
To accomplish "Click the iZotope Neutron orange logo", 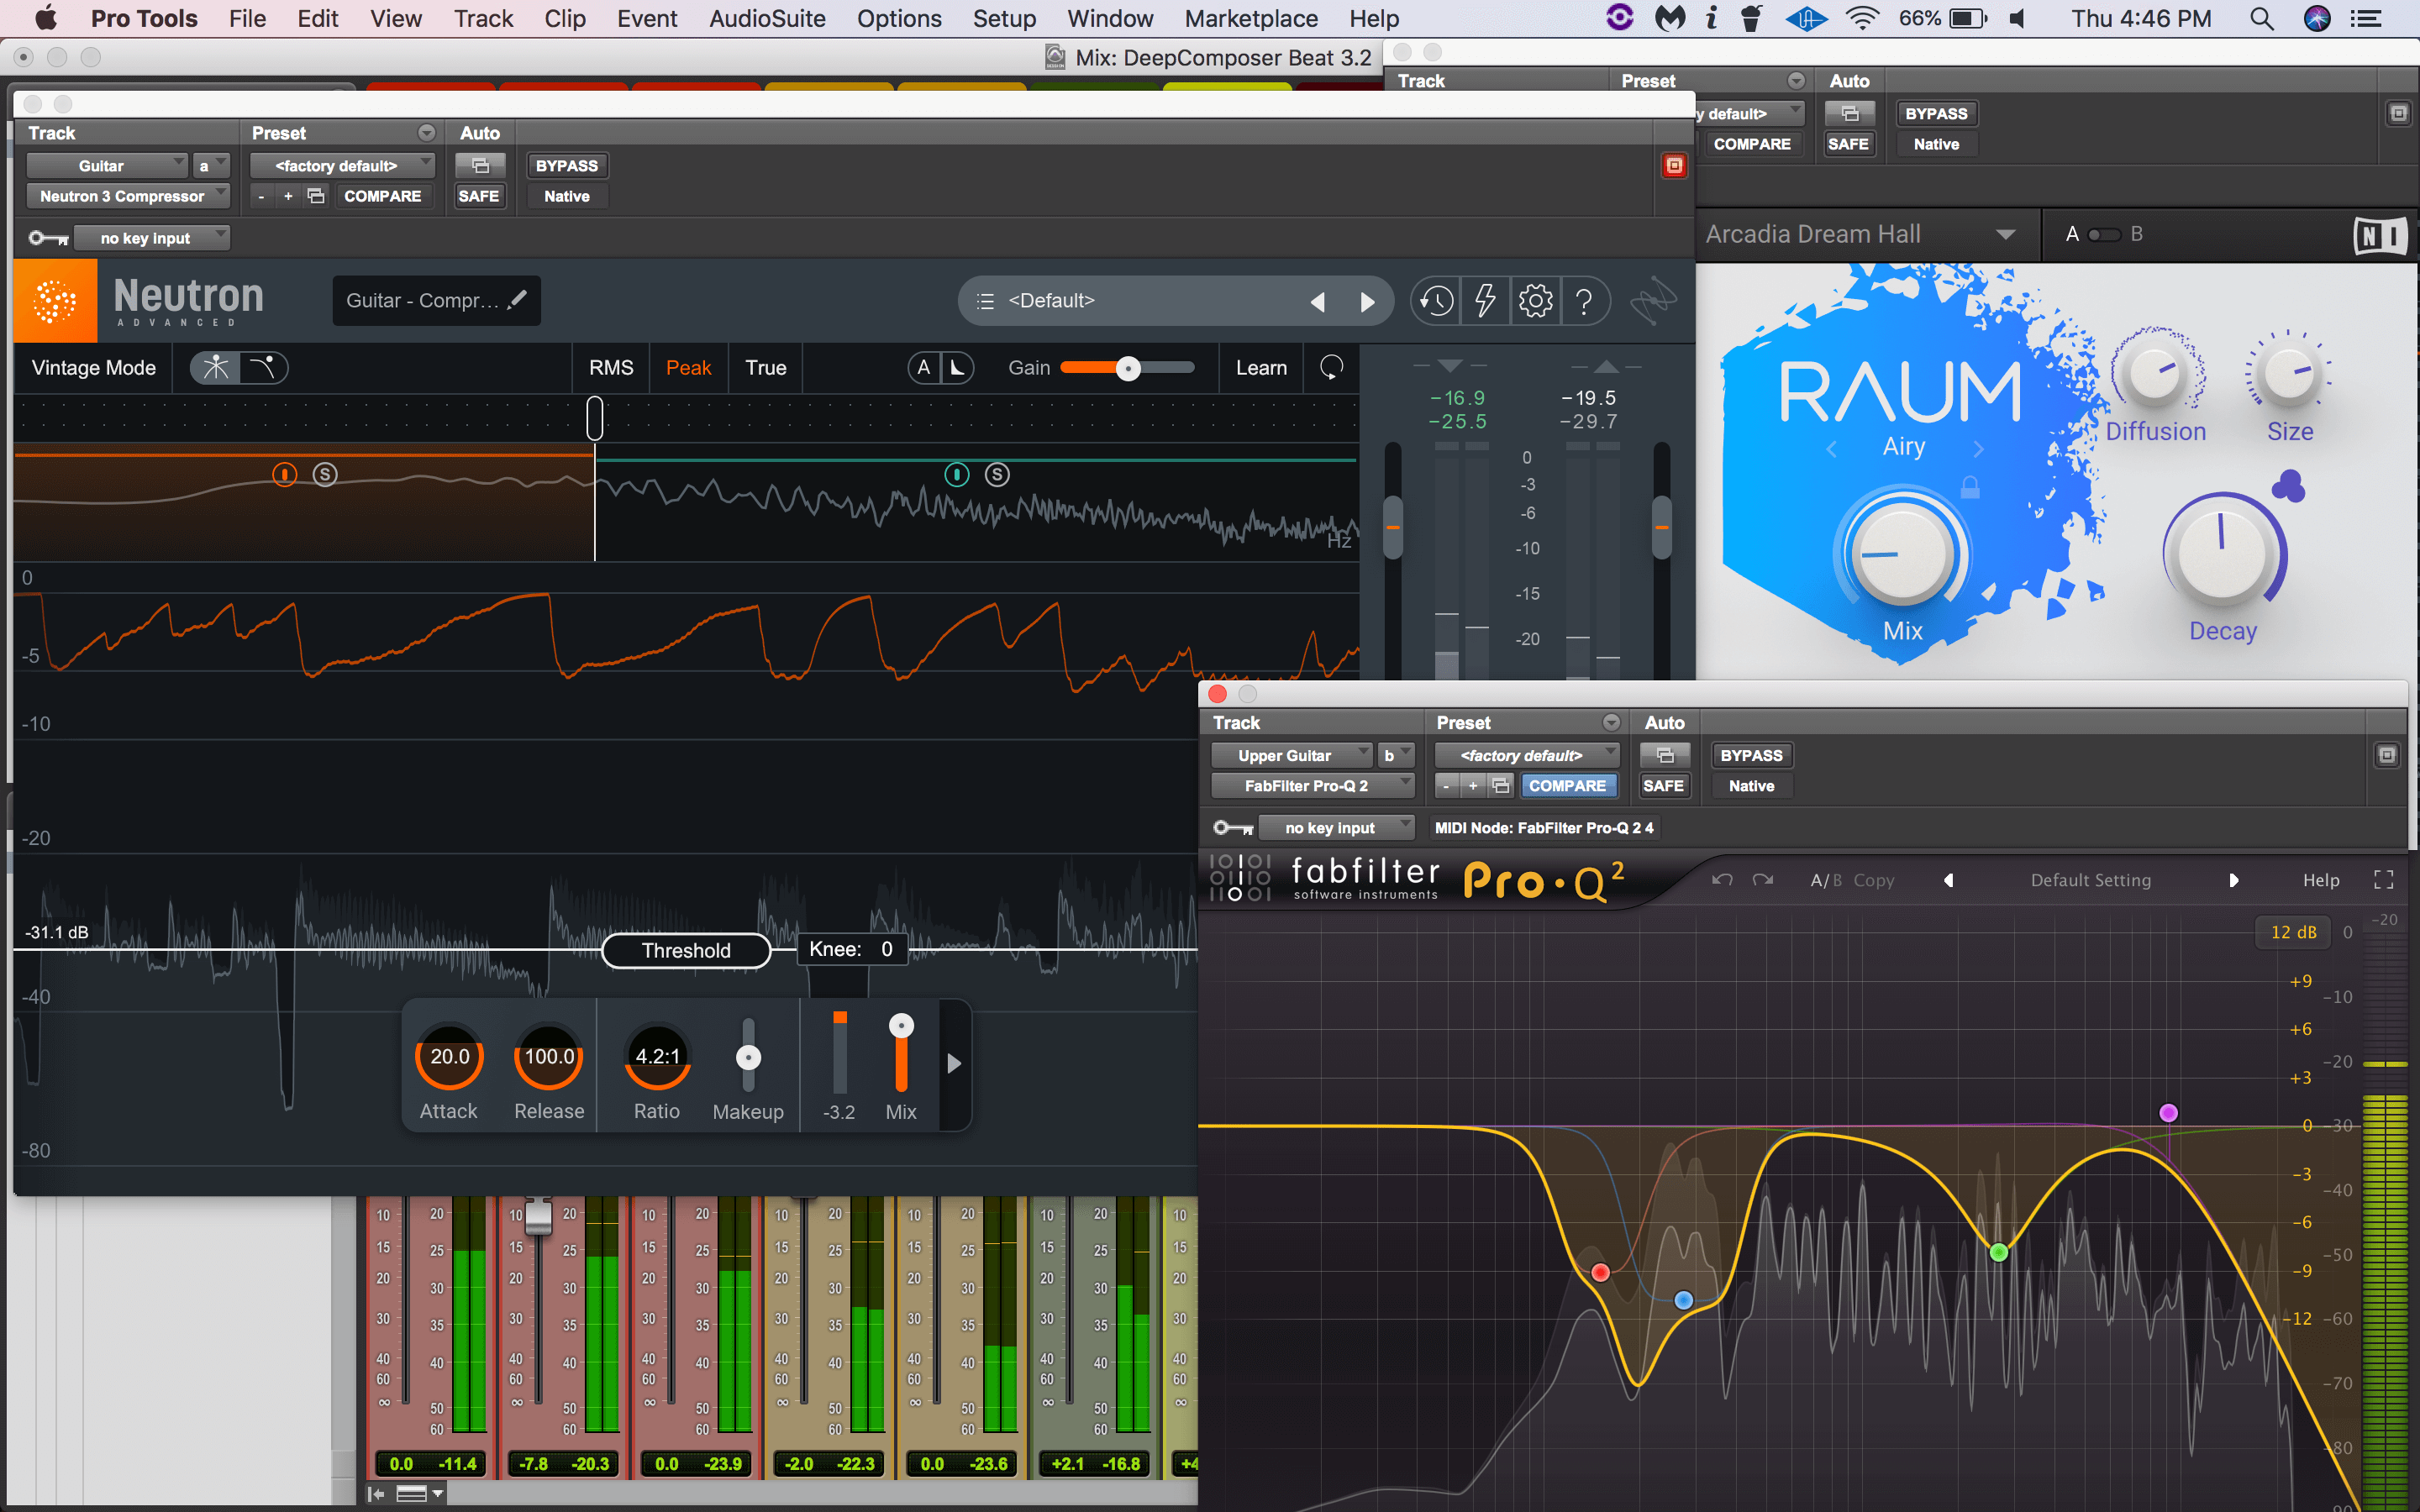I will coord(55,300).
